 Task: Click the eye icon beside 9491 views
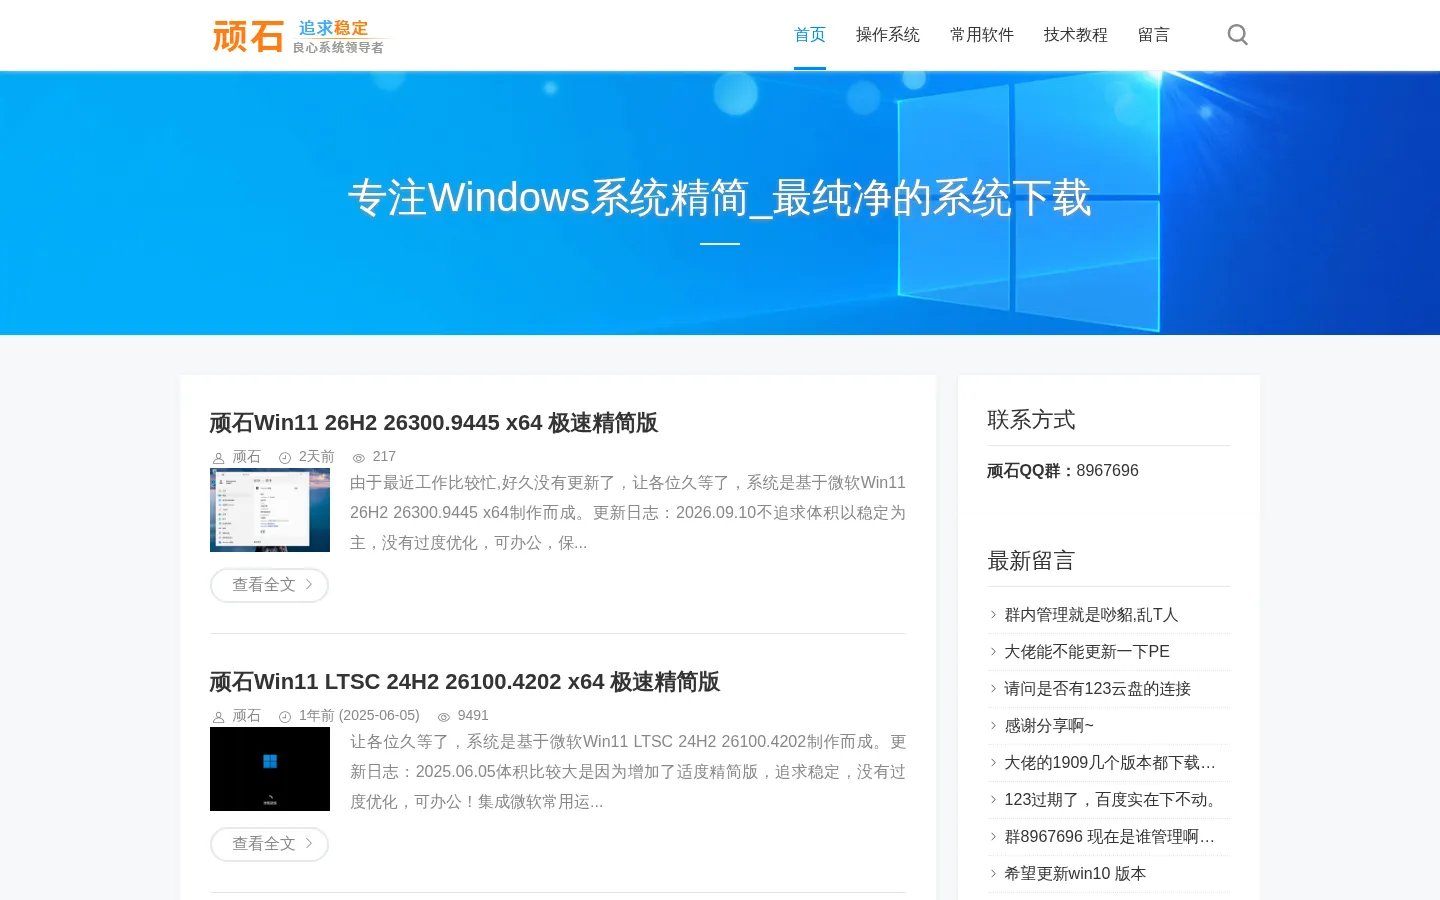pyautogui.click(x=444, y=717)
